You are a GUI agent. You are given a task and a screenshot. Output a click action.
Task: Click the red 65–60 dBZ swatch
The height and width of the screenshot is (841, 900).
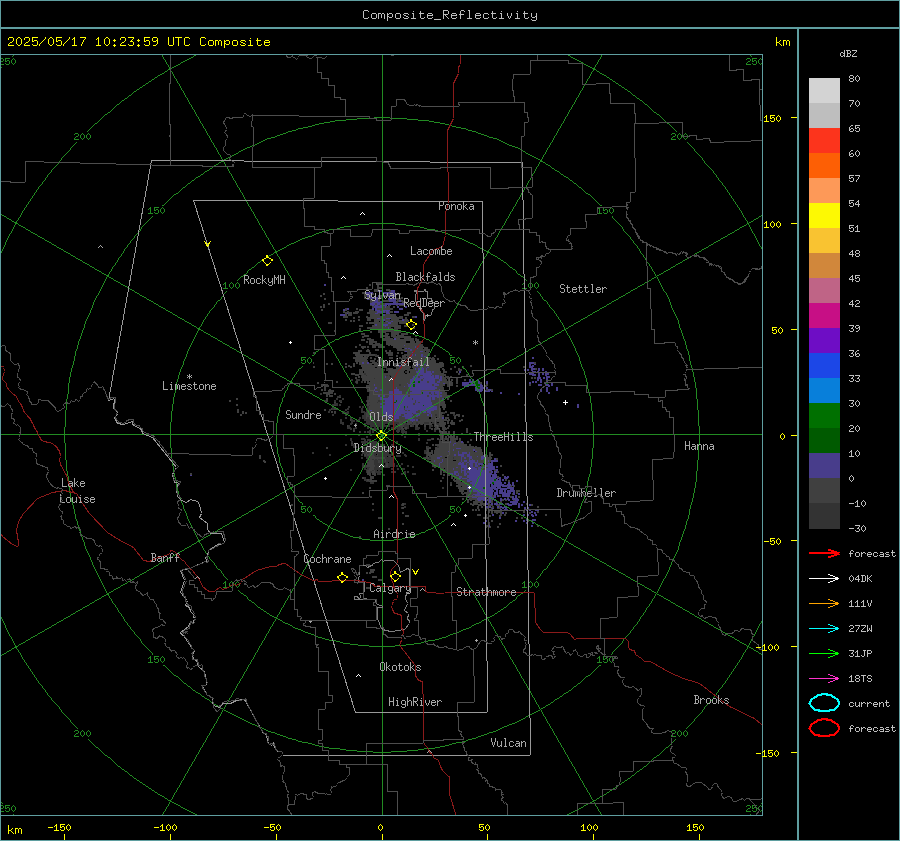(x=824, y=141)
